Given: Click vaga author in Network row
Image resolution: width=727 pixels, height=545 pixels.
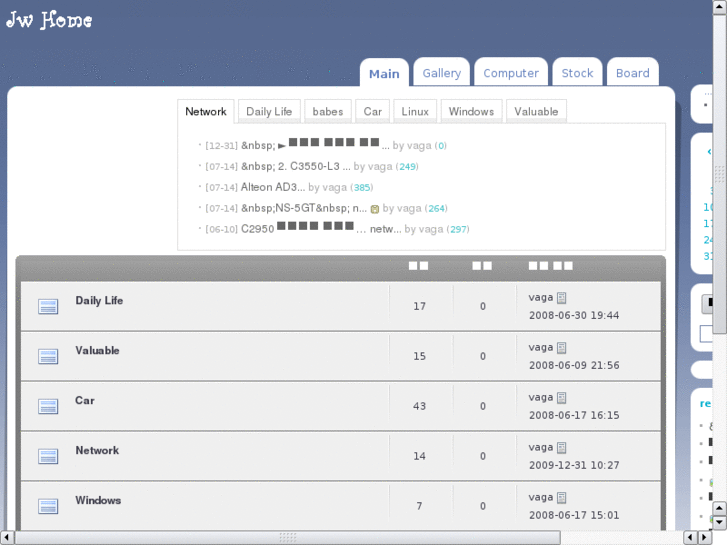Looking at the screenshot, I should [x=541, y=448].
